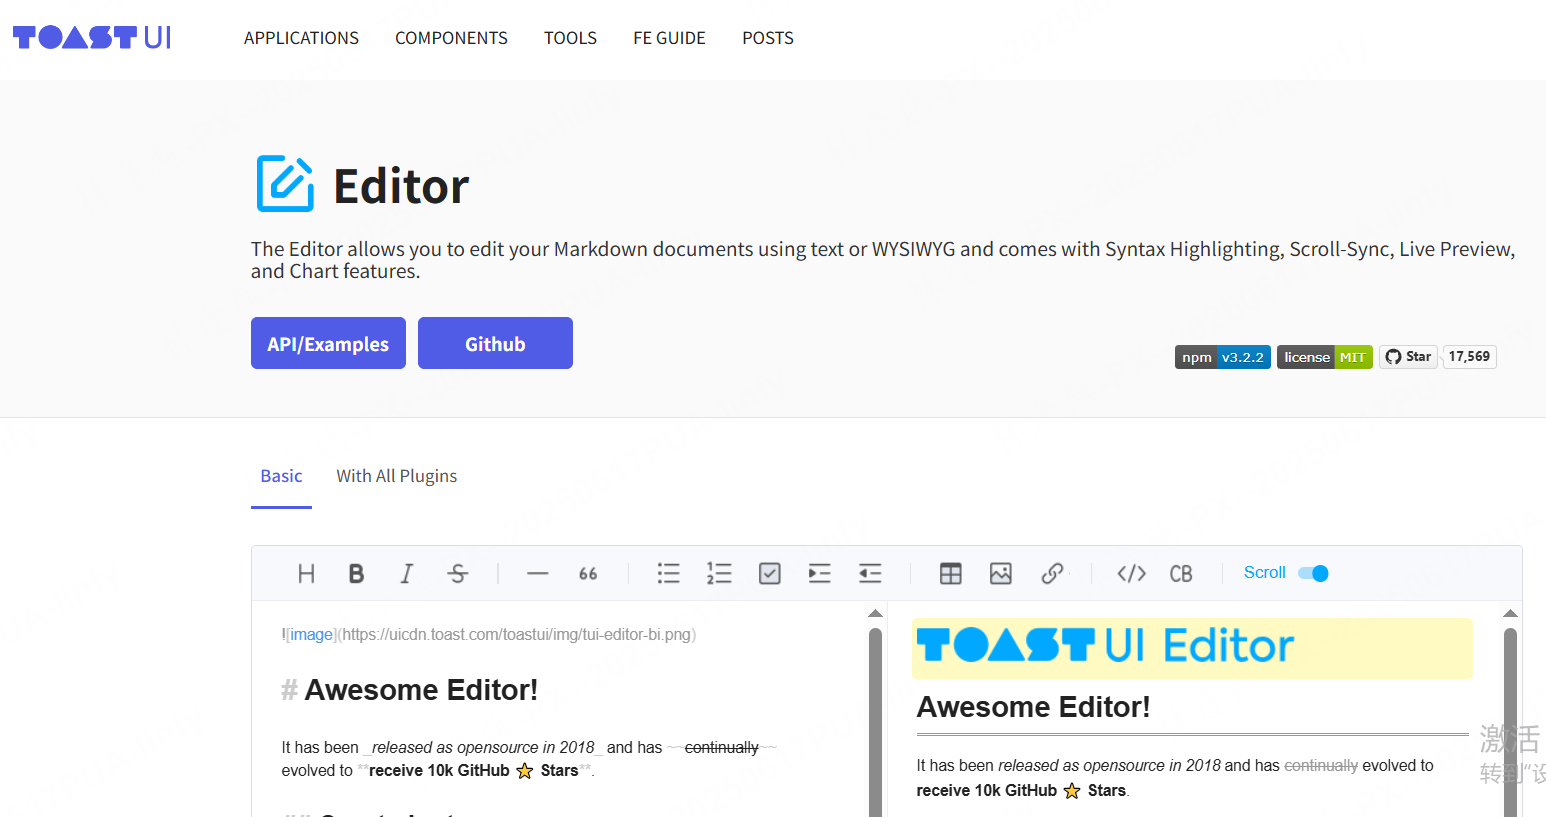Click the image URL in markdown source
Image resolution: width=1546 pixels, height=817 pixels.
pyautogui.click(x=516, y=634)
